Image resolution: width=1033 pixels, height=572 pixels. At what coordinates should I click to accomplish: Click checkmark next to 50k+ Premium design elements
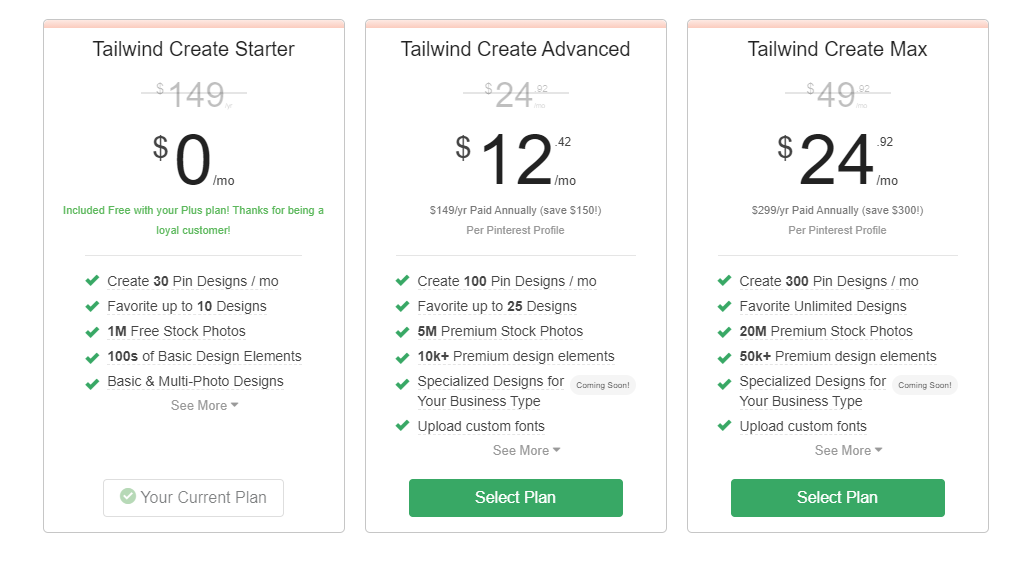[x=725, y=356]
